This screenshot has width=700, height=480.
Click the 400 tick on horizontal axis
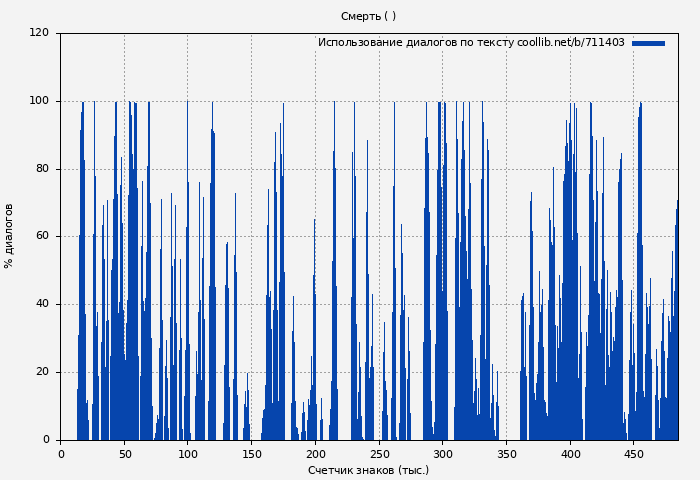pos(570,453)
